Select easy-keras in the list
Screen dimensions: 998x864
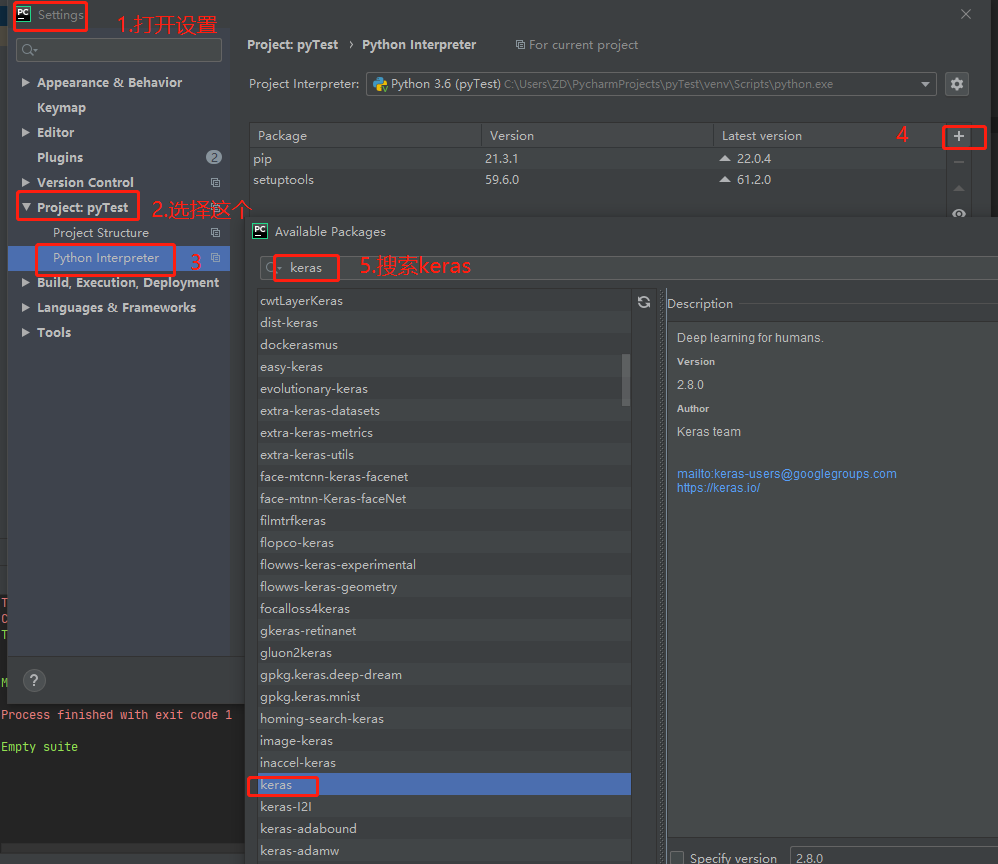click(444, 367)
